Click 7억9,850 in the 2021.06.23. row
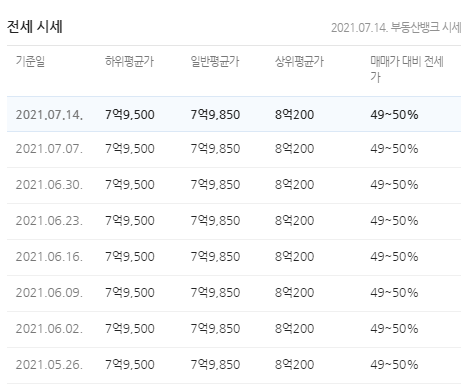Screen dimensions: 467x387 215,221
